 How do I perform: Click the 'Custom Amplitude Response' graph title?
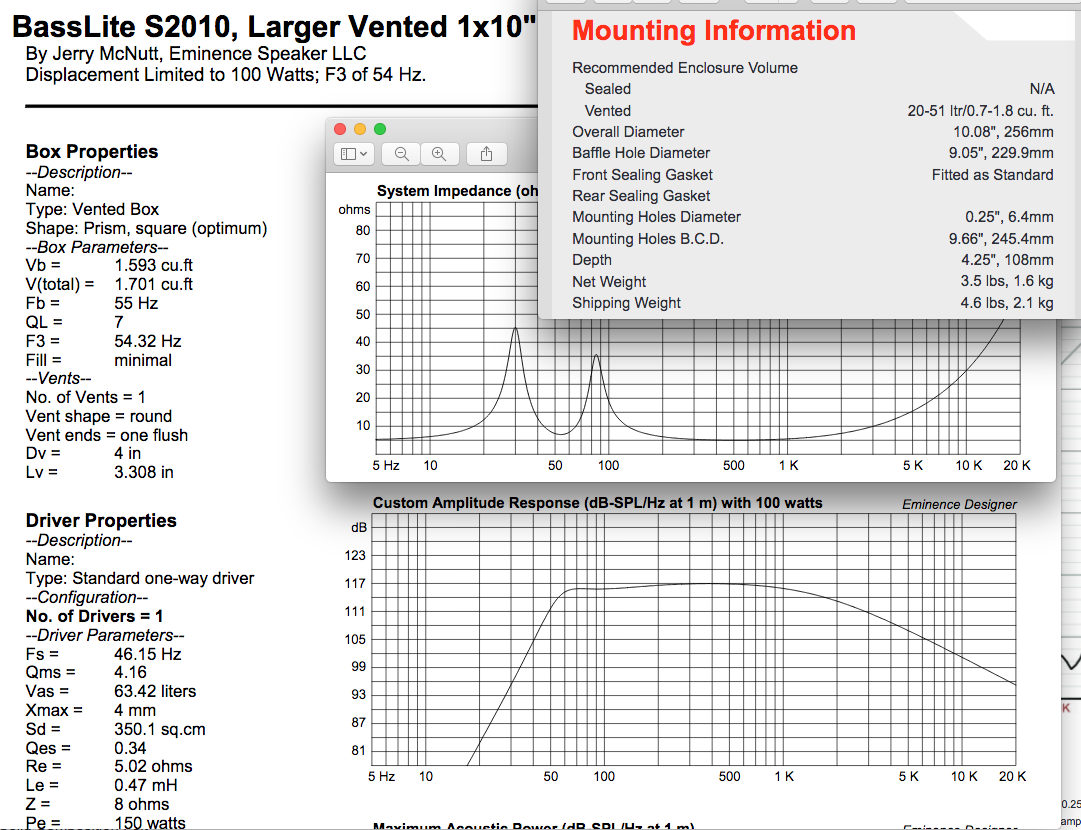pyautogui.click(x=597, y=503)
